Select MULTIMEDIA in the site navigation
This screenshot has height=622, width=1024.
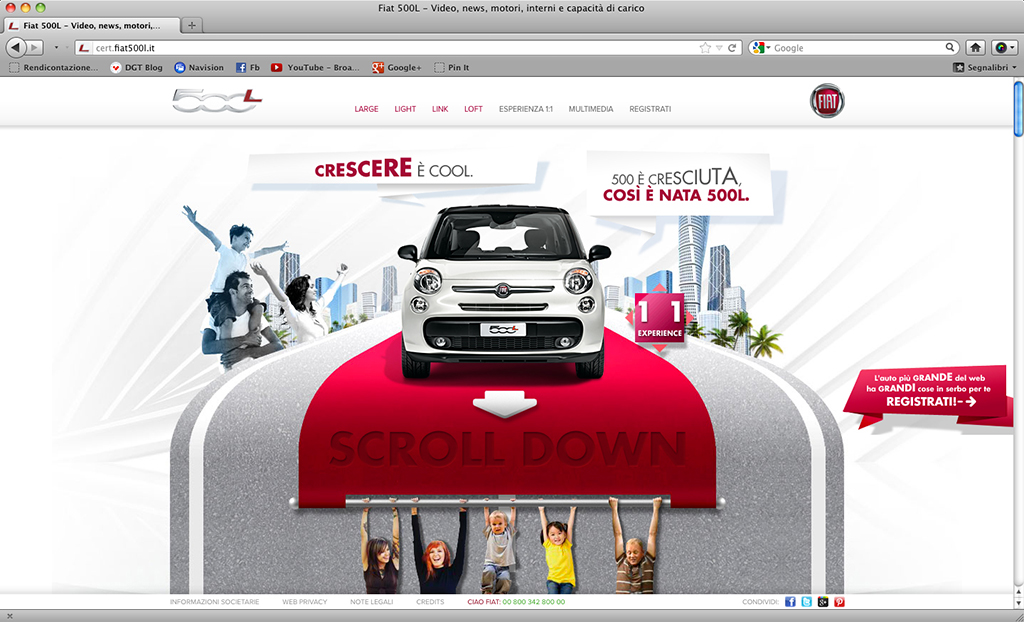point(590,109)
